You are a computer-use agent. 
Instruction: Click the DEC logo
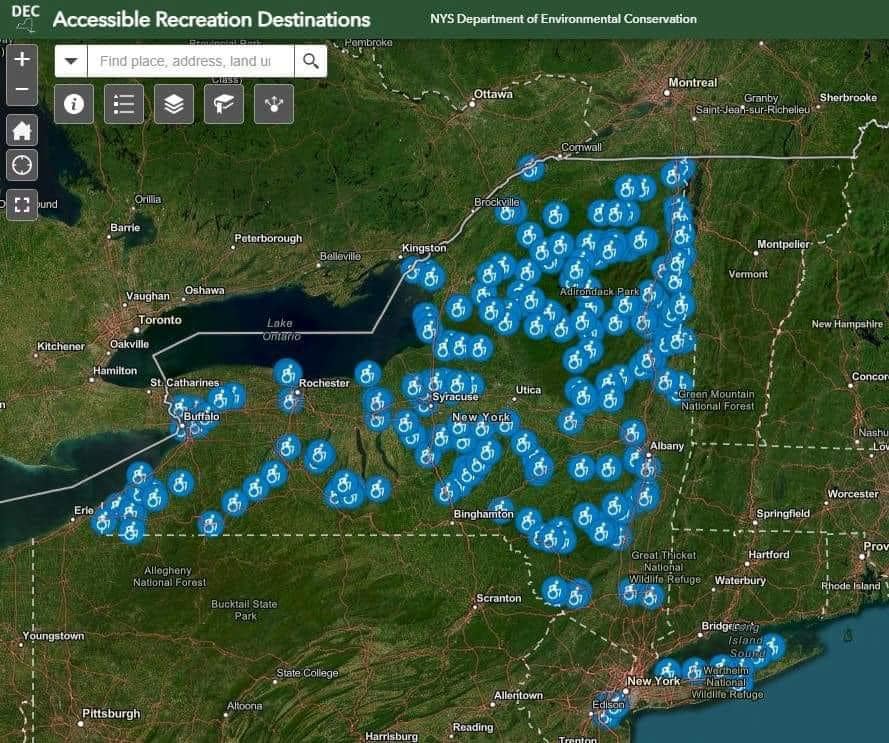[x=26, y=18]
